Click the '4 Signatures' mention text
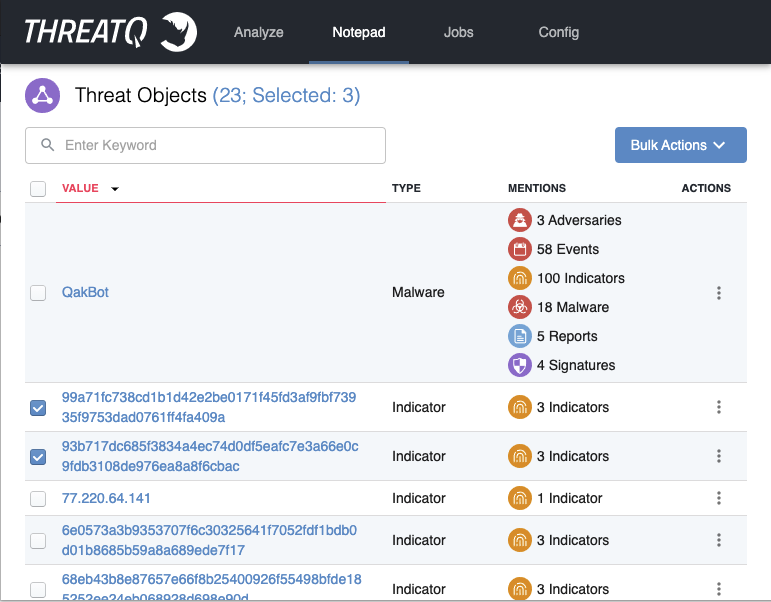Image resolution: width=771 pixels, height=602 pixels. 576,365
